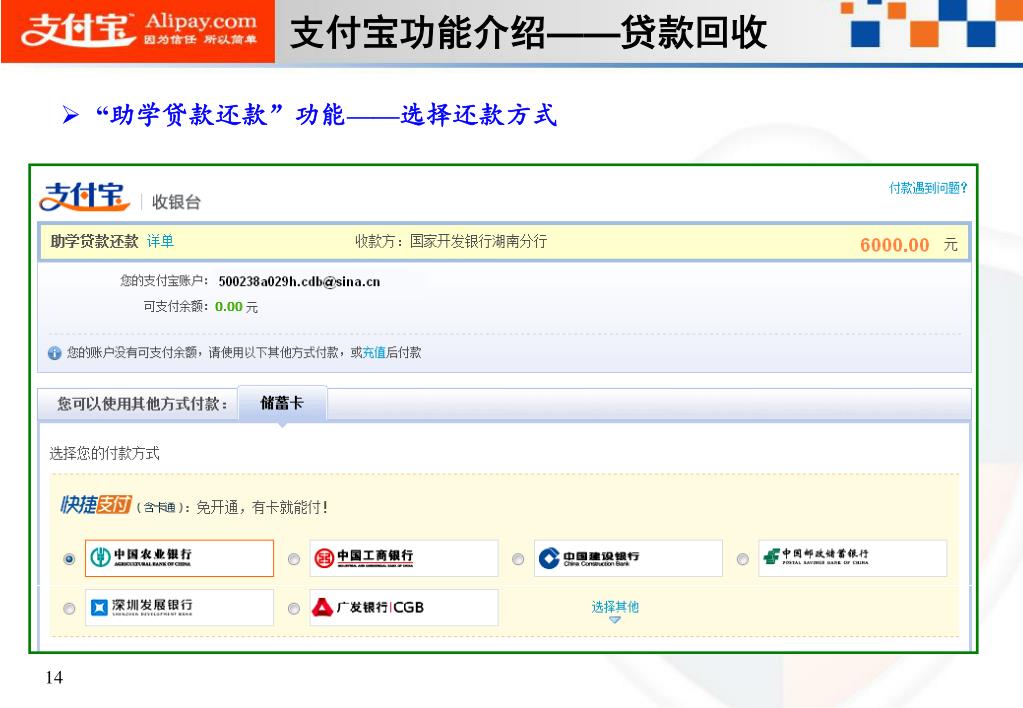Click the 0.00 balance value
Image resolution: width=1023 pixels, height=708 pixels.
click(x=228, y=307)
